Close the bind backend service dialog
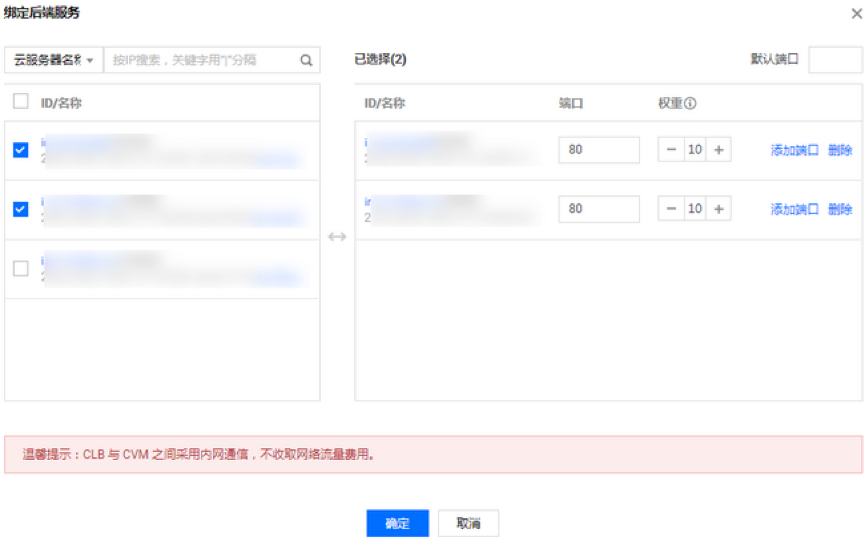864x539 pixels. [x=856, y=14]
